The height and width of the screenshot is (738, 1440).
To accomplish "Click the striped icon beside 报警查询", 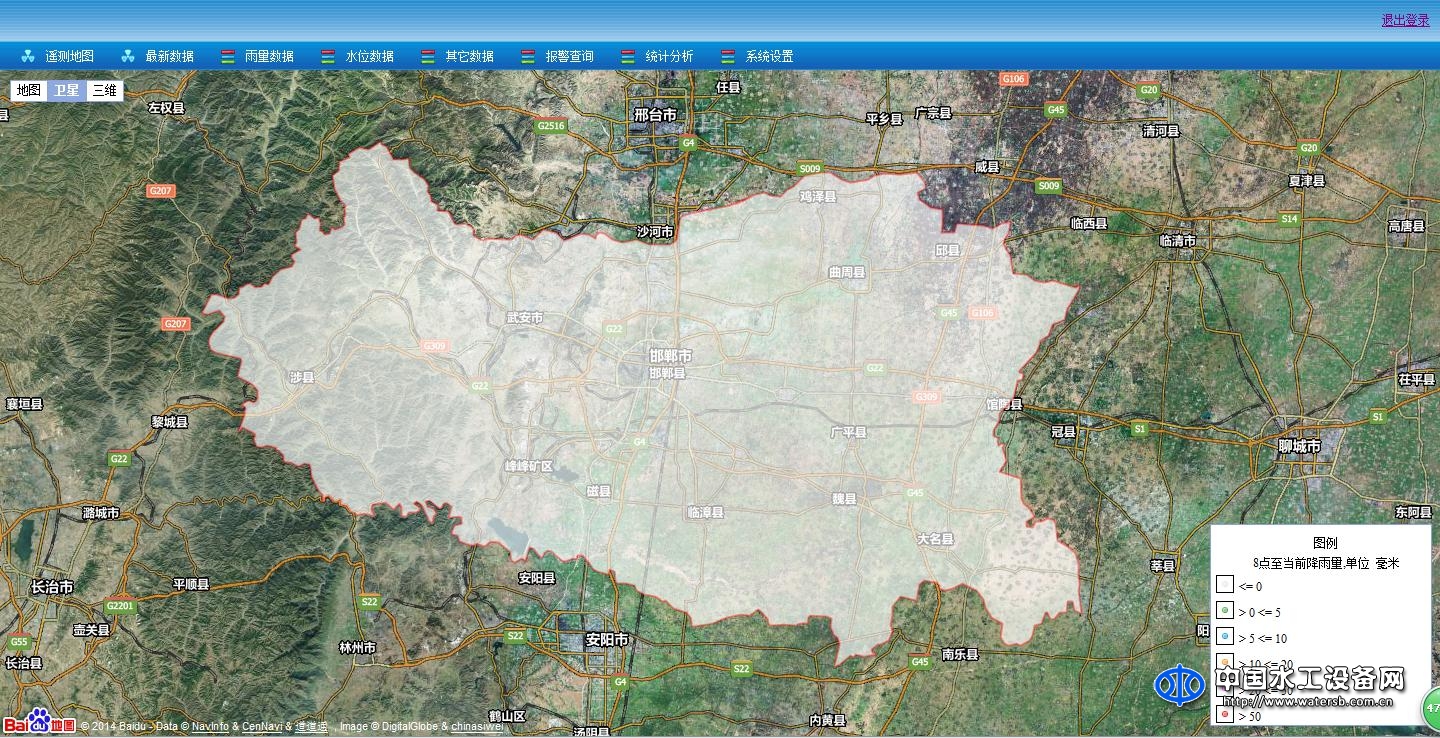I will pyautogui.click(x=528, y=57).
